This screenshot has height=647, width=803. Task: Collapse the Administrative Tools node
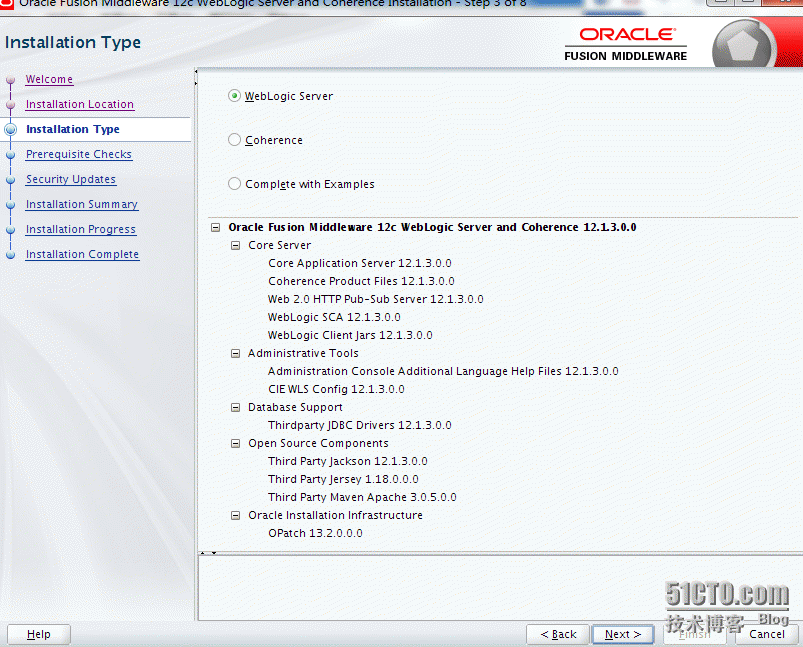point(236,353)
